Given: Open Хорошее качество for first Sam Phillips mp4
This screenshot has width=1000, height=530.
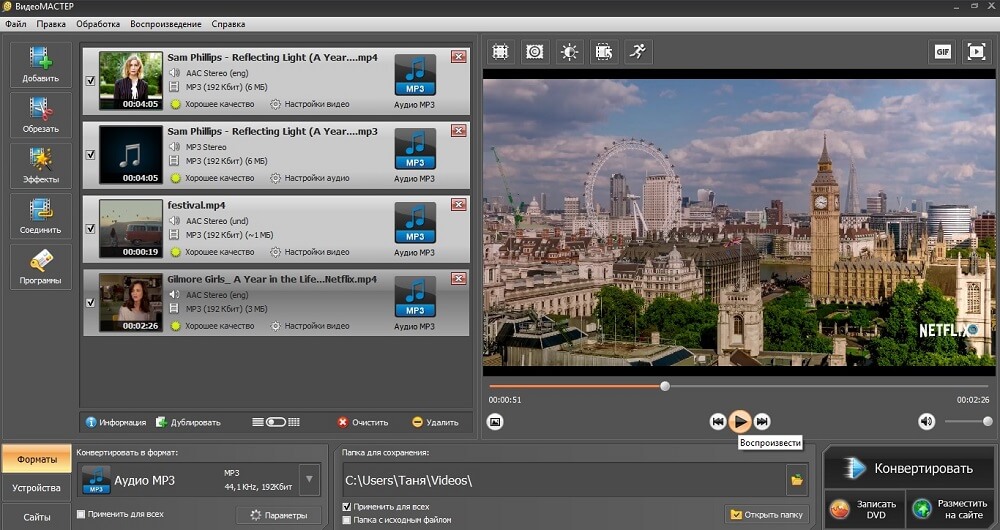Looking at the screenshot, I should click(x=213, y=104).
